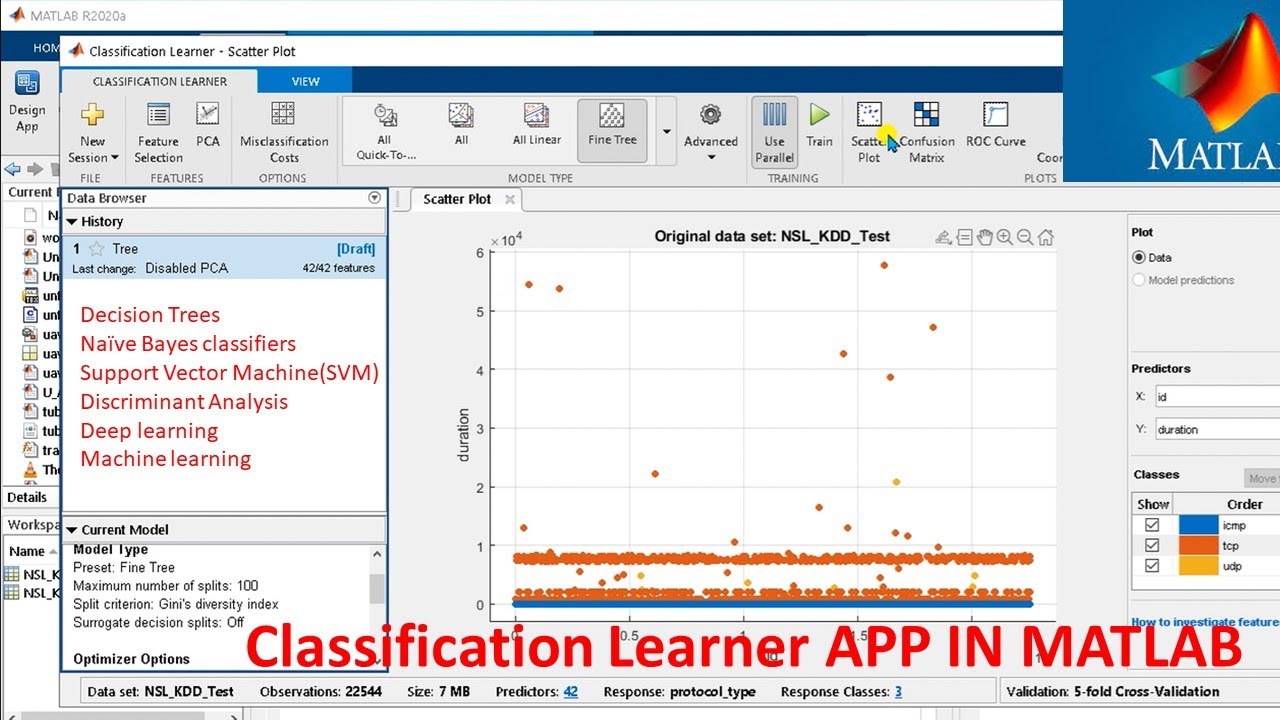Click the Design App icon in MATLAB window
The width and height of the screenshot is (1280, 720).
coord(27,102)
